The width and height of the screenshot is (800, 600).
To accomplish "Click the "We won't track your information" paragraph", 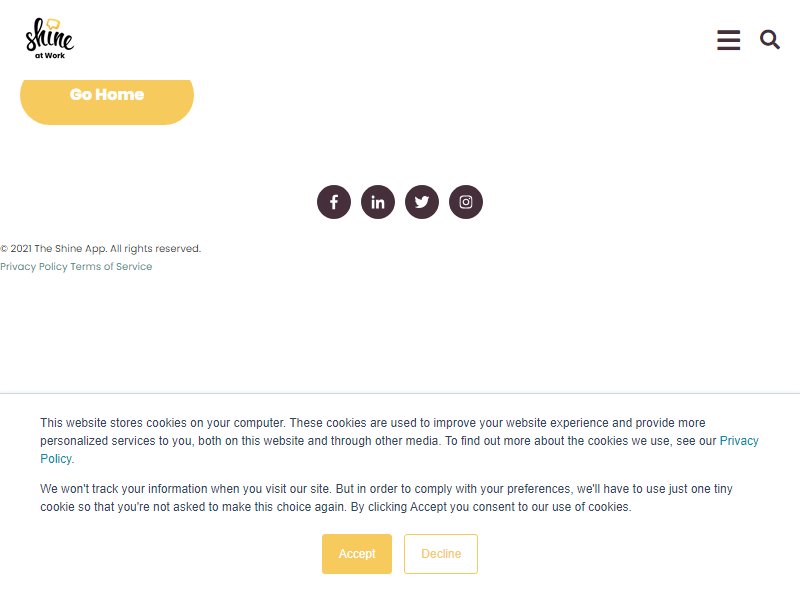I will [386, 498].
